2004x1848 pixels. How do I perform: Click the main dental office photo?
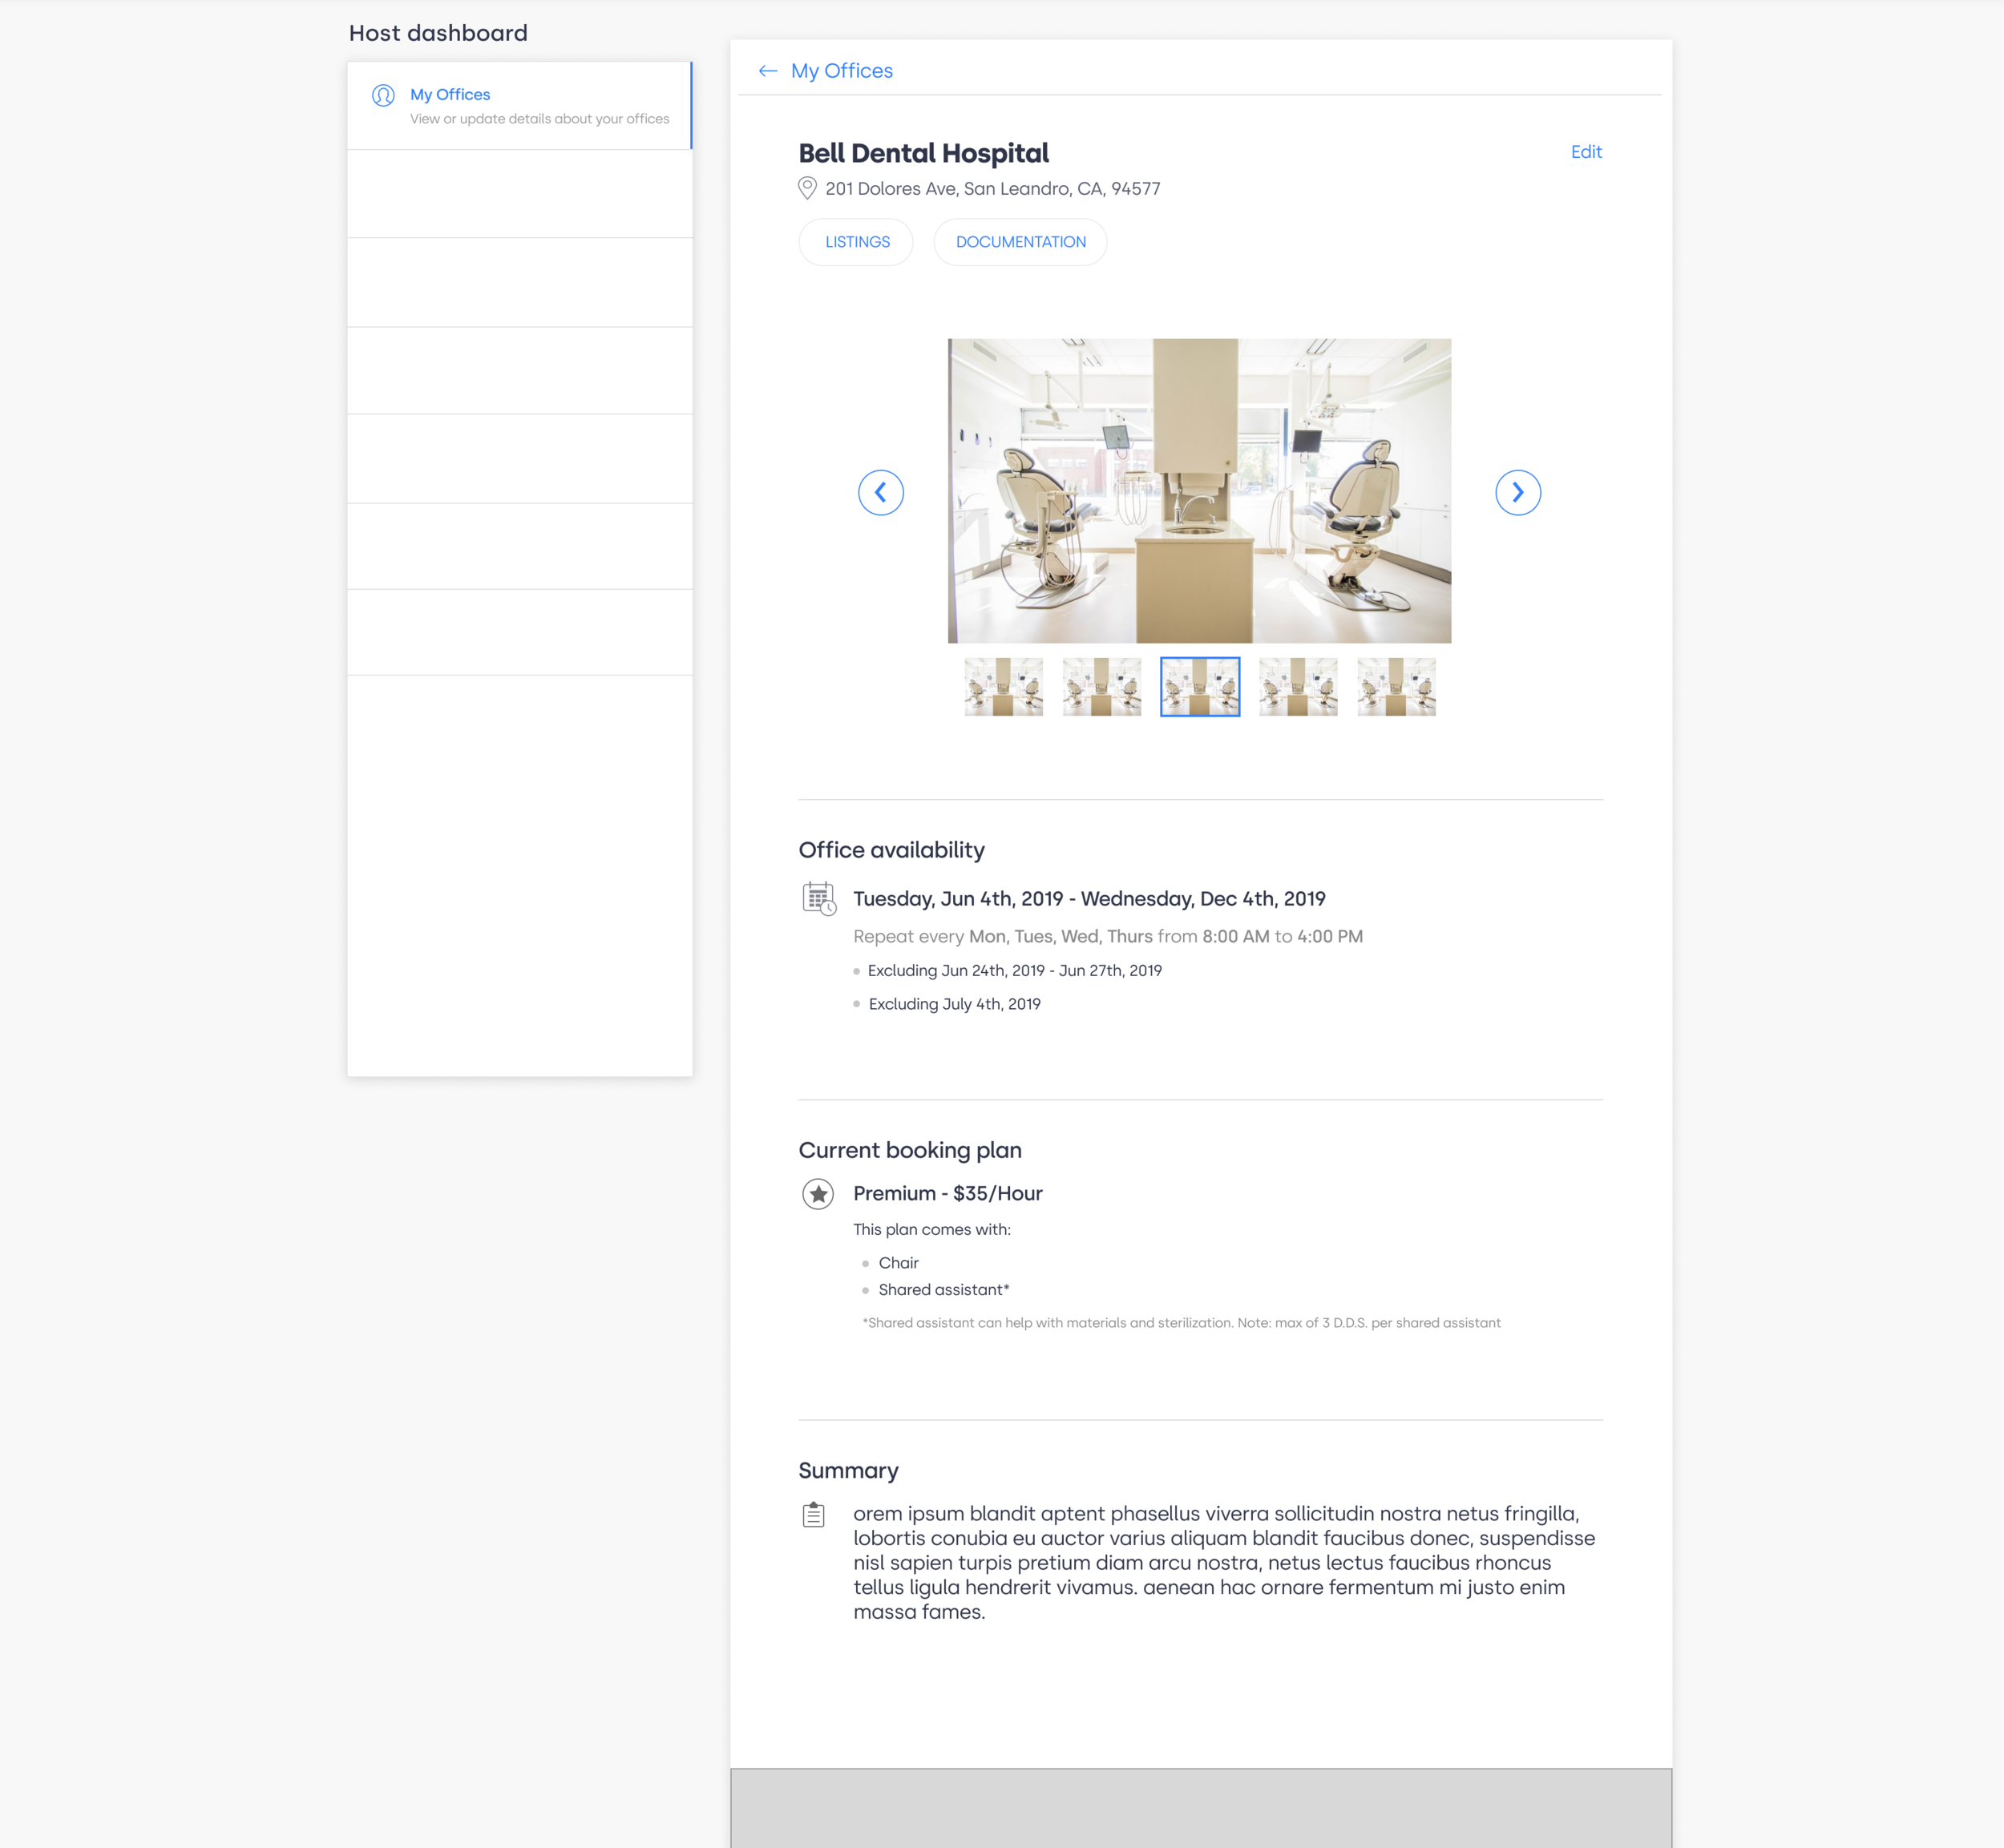pyautogui.click(x=1199, y=491)
